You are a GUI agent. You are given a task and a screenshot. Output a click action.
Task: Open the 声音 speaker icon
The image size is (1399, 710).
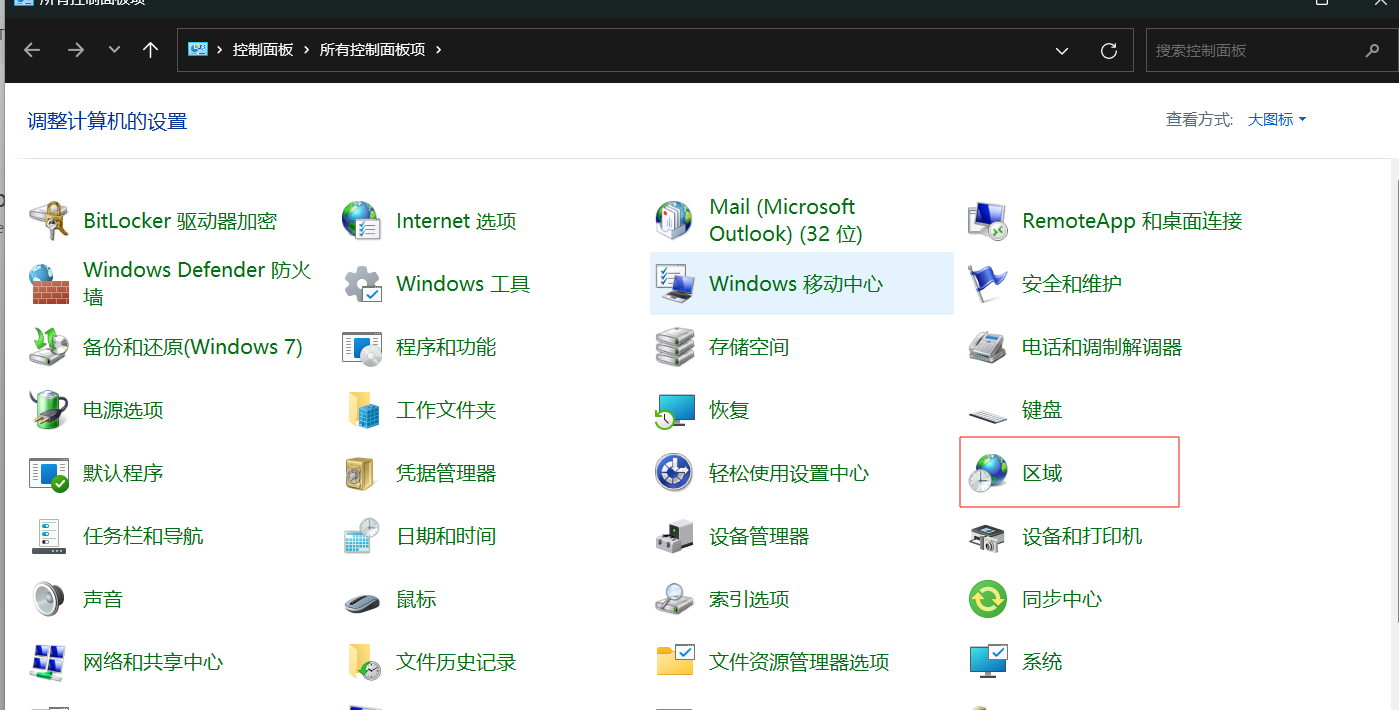[x=48, y=599]
